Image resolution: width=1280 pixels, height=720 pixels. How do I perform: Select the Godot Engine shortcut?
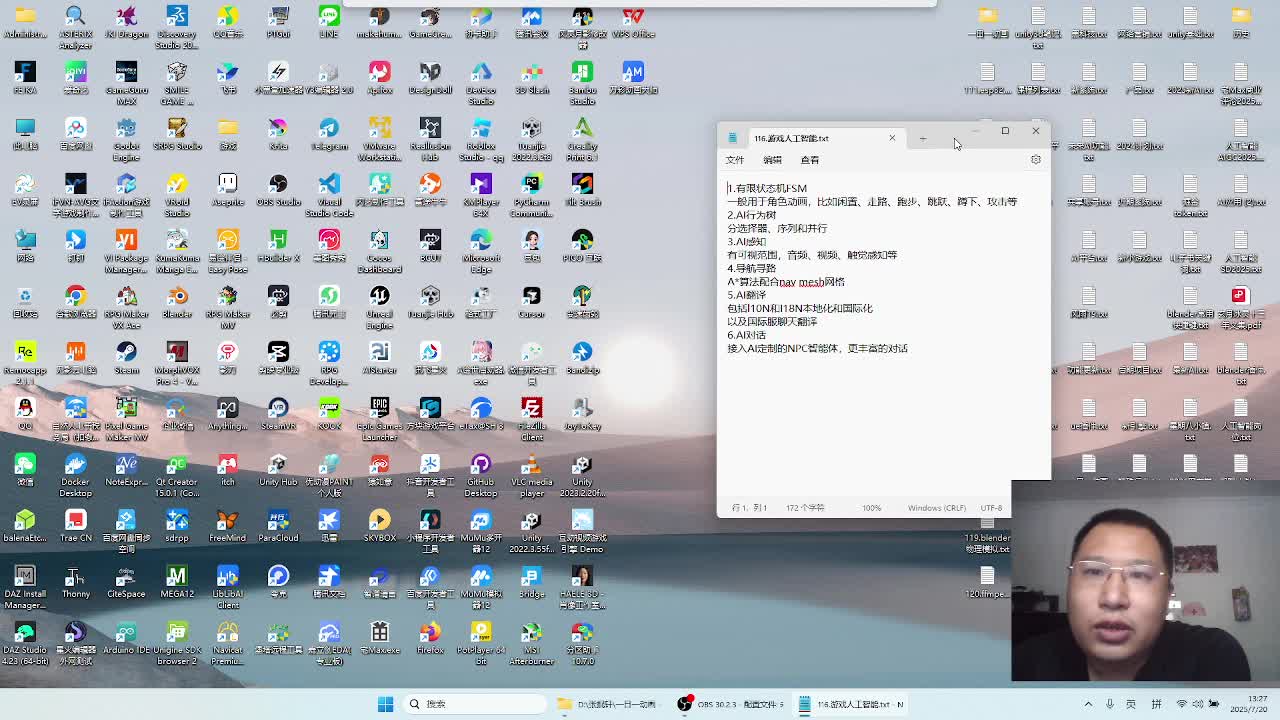126,129
